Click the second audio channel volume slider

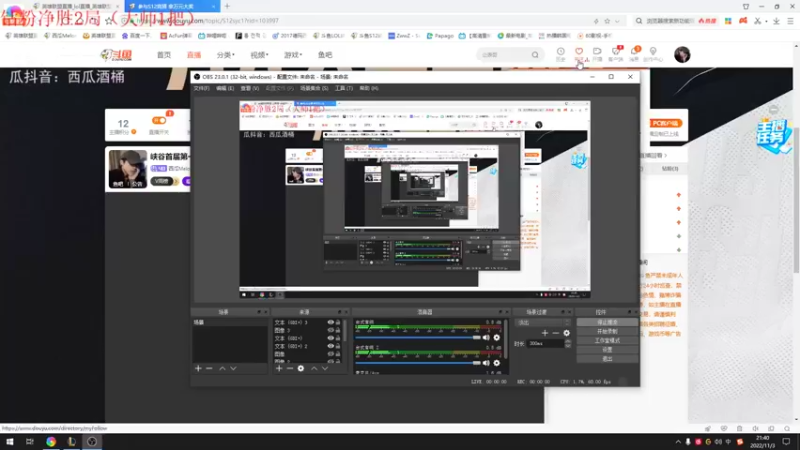[x=418, y=363]
